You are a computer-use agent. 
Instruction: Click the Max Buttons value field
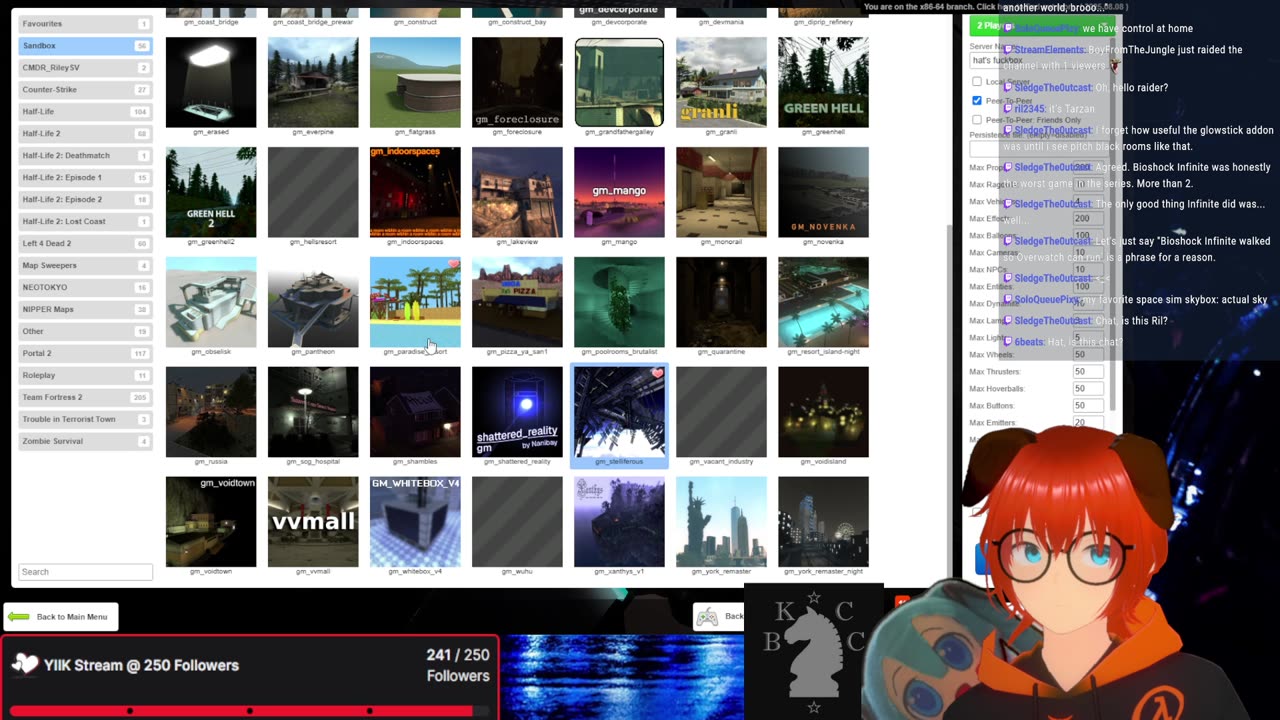[1088, 405]
